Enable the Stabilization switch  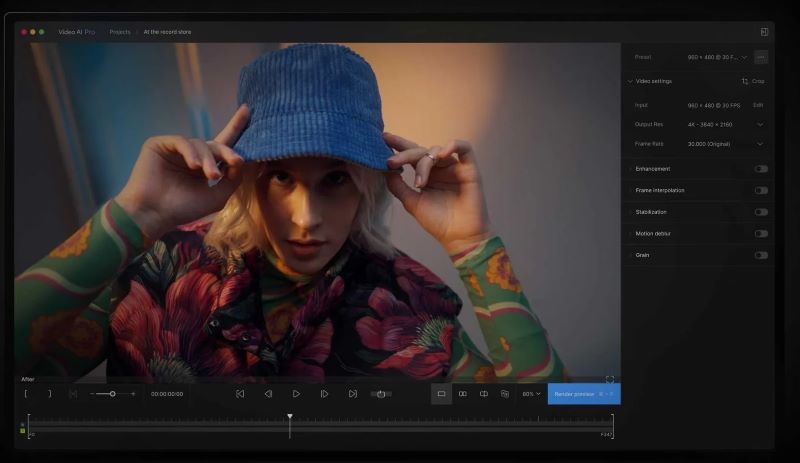tap(761, 212)
